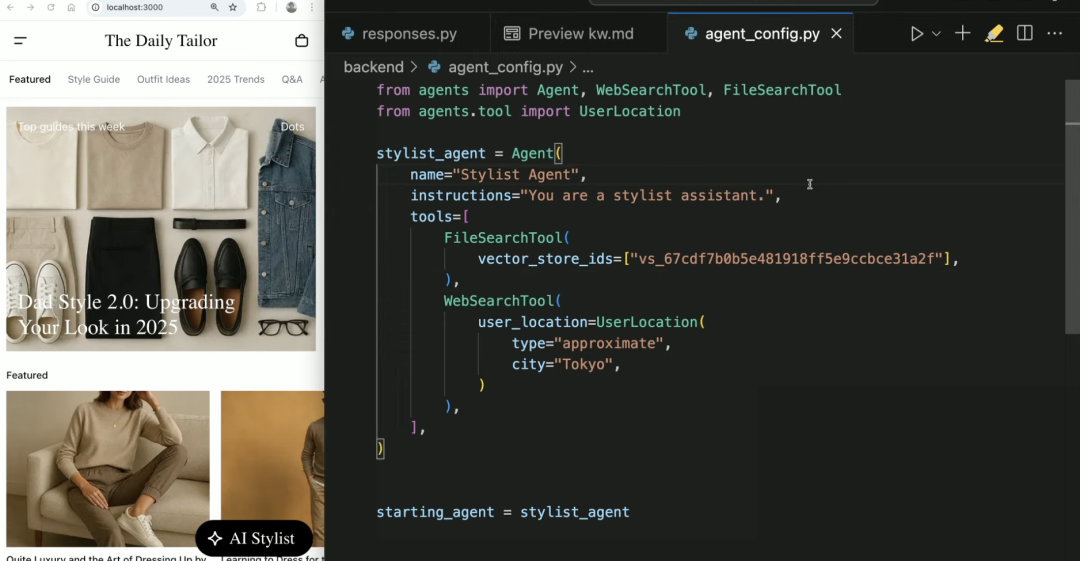
Task: Open the editor More Actions ellipsis
Action: click(1055, 34)
